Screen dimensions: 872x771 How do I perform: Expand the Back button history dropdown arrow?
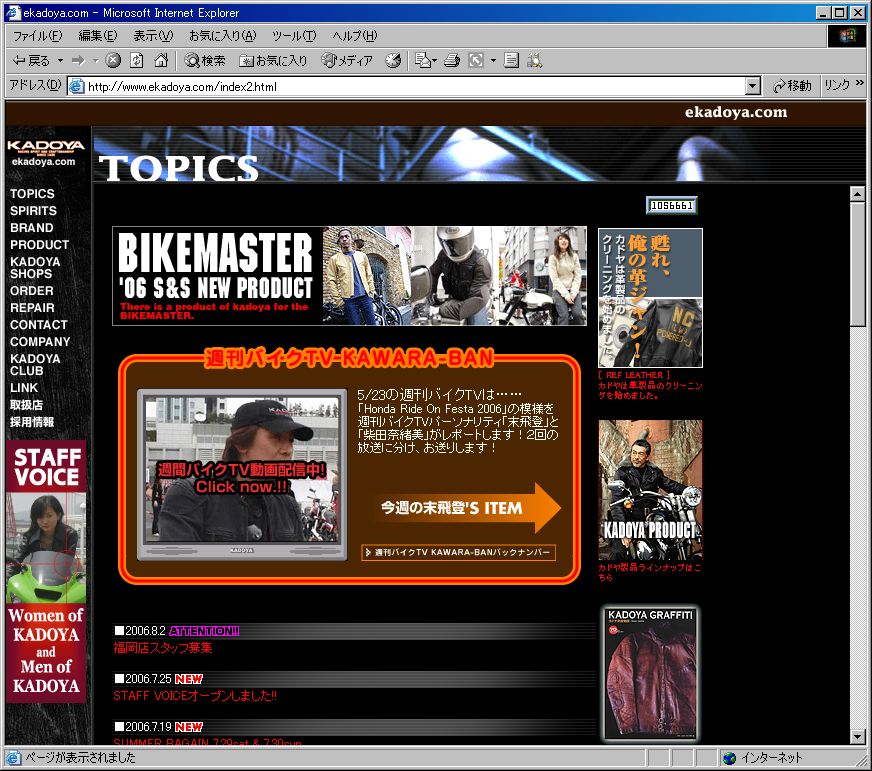click(x=60, y=61)
